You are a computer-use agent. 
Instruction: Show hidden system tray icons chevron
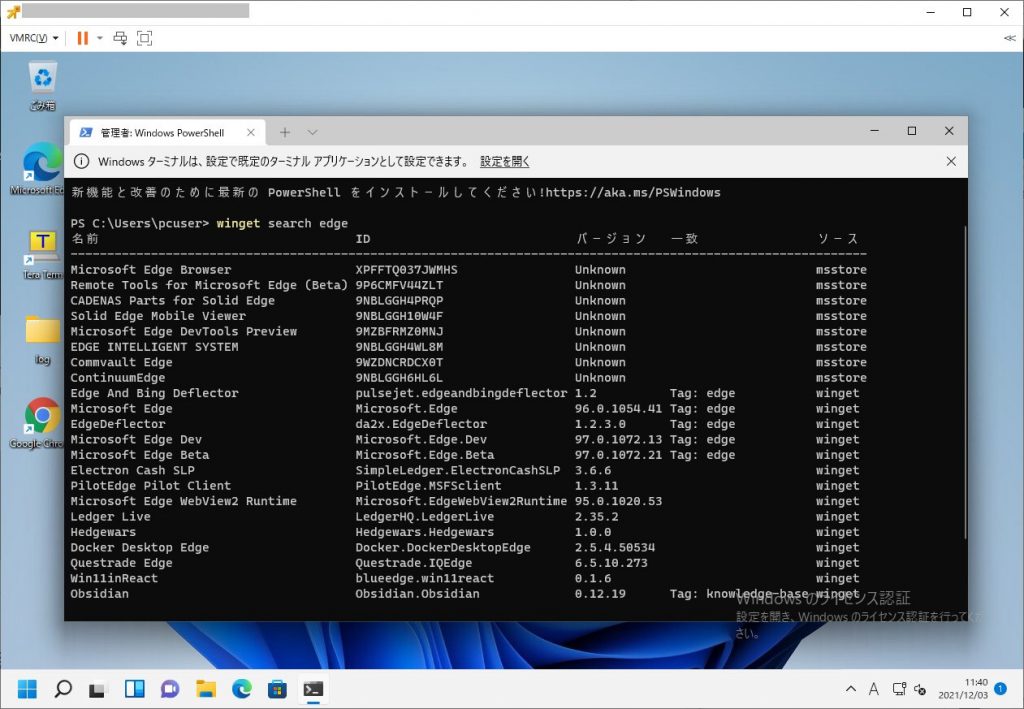(x=850, y=689)
